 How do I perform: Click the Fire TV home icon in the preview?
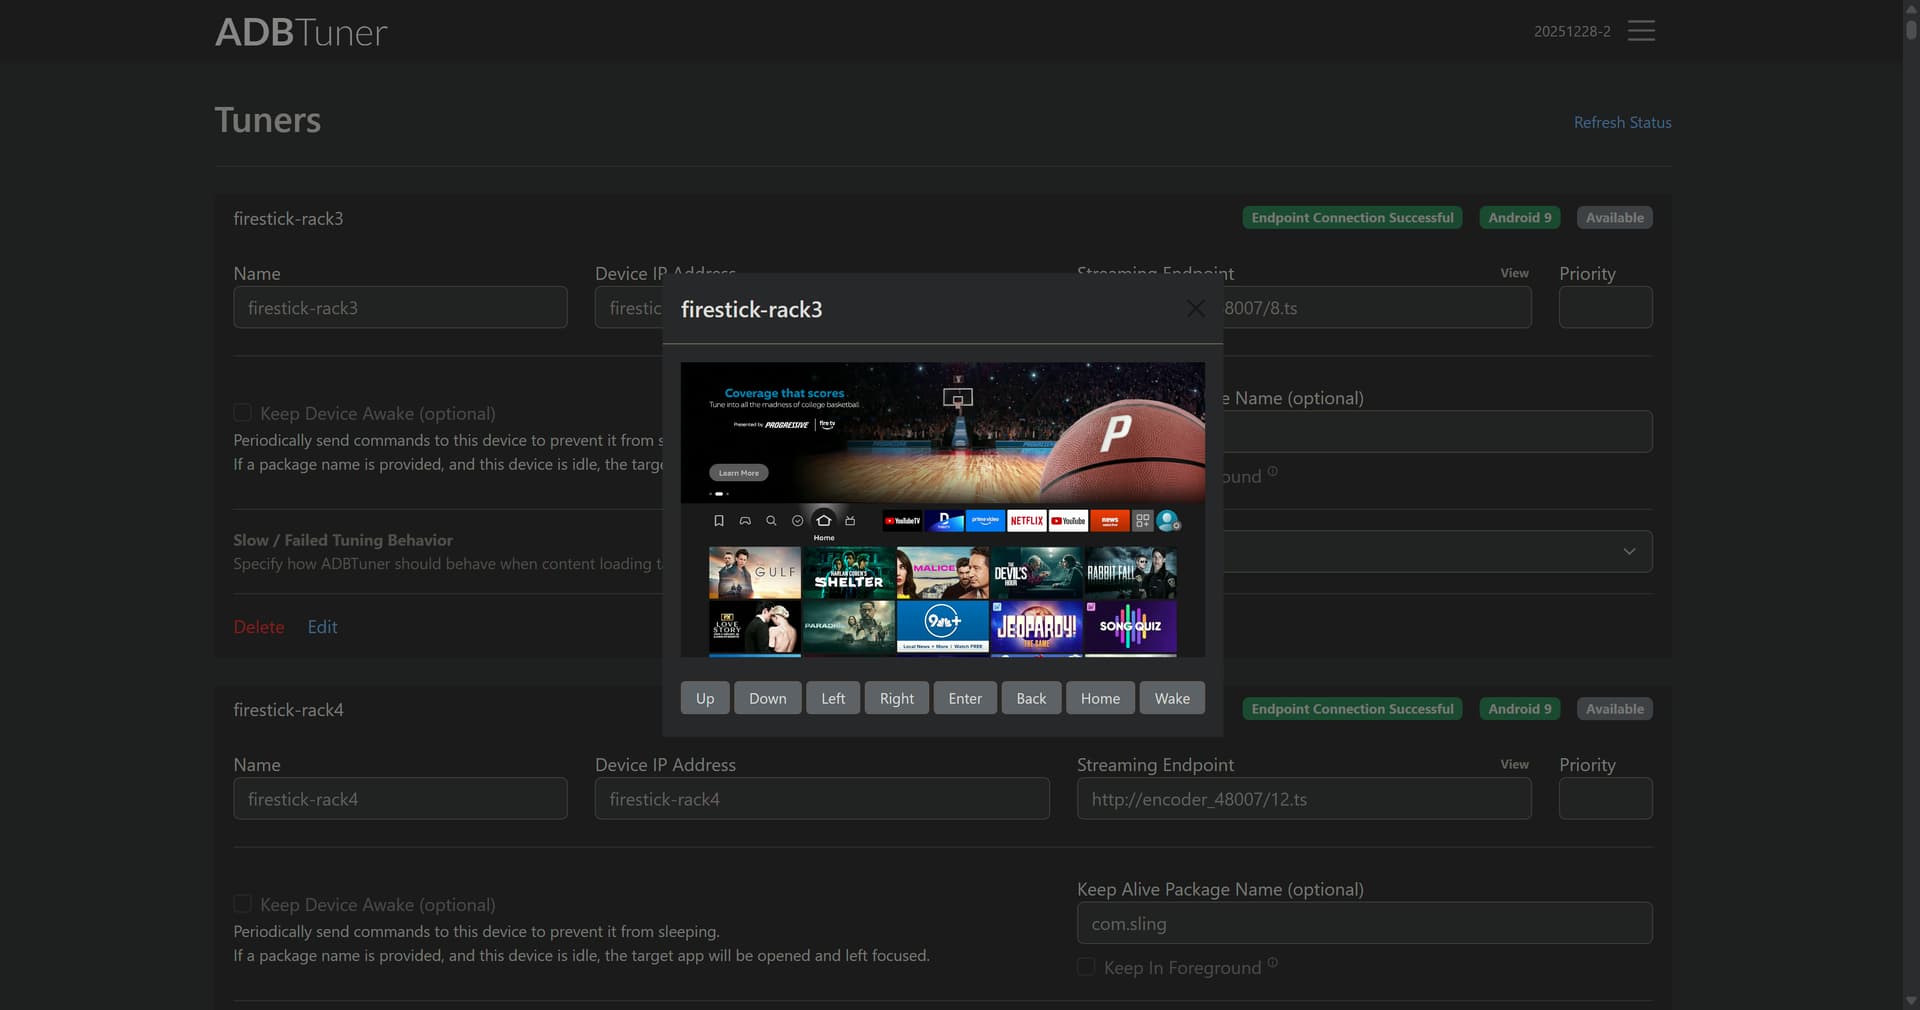[x=823, y=520]
